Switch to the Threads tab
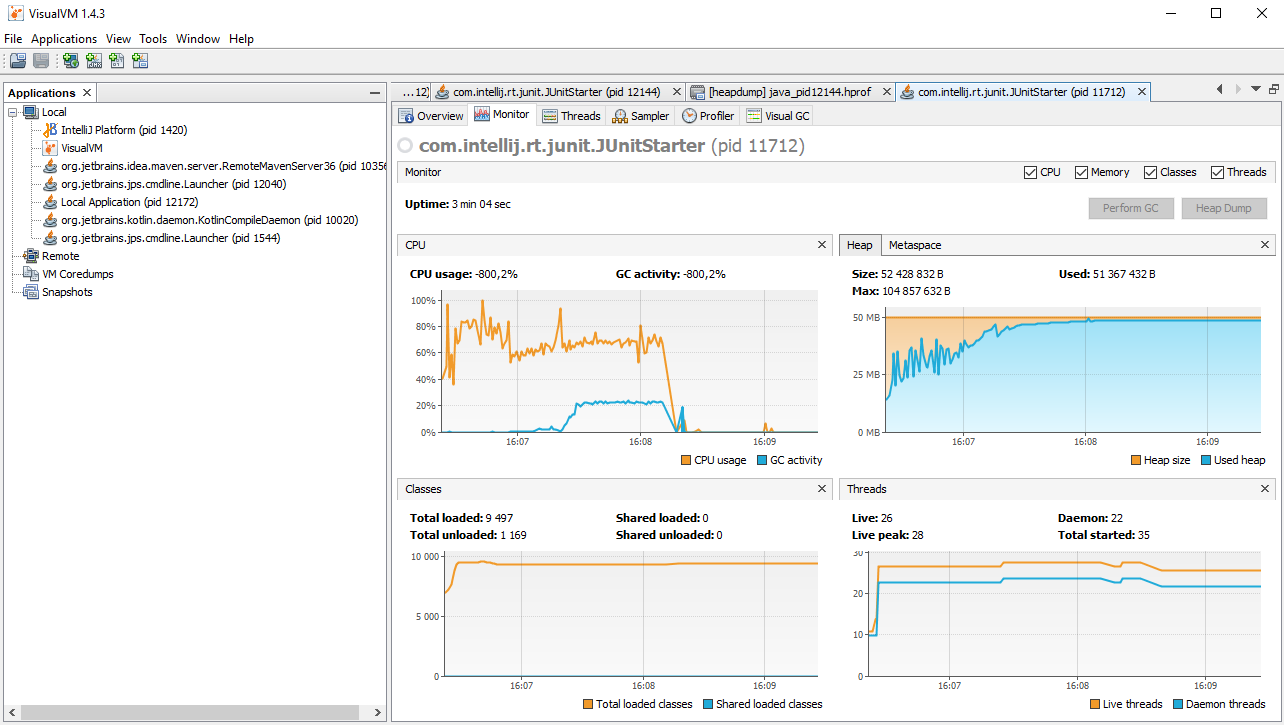Viewport: 1284px width, 725px height. tap(571, 116)
